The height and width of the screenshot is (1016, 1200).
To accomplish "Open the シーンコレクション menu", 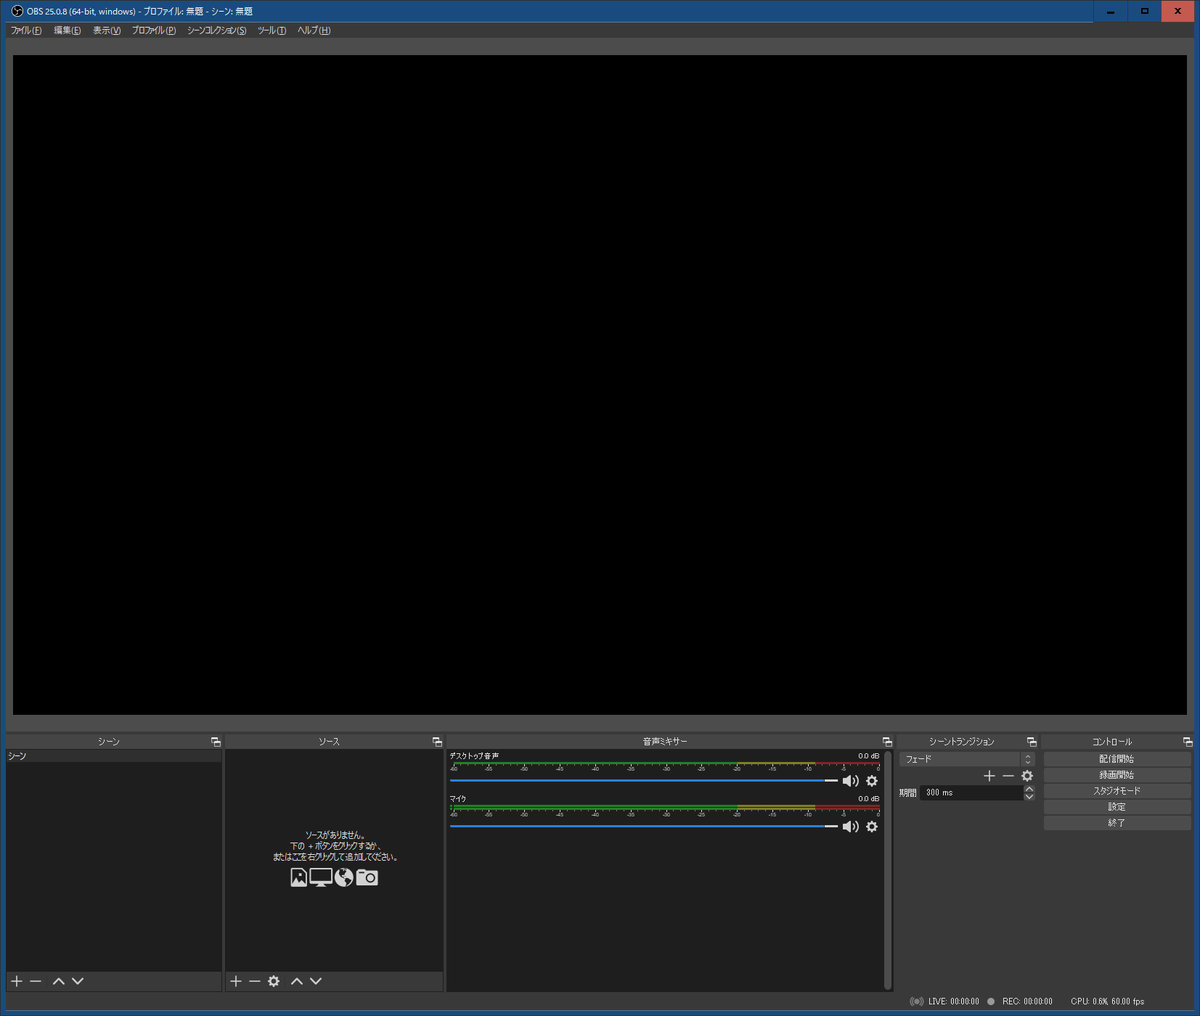I will (216, 30).
